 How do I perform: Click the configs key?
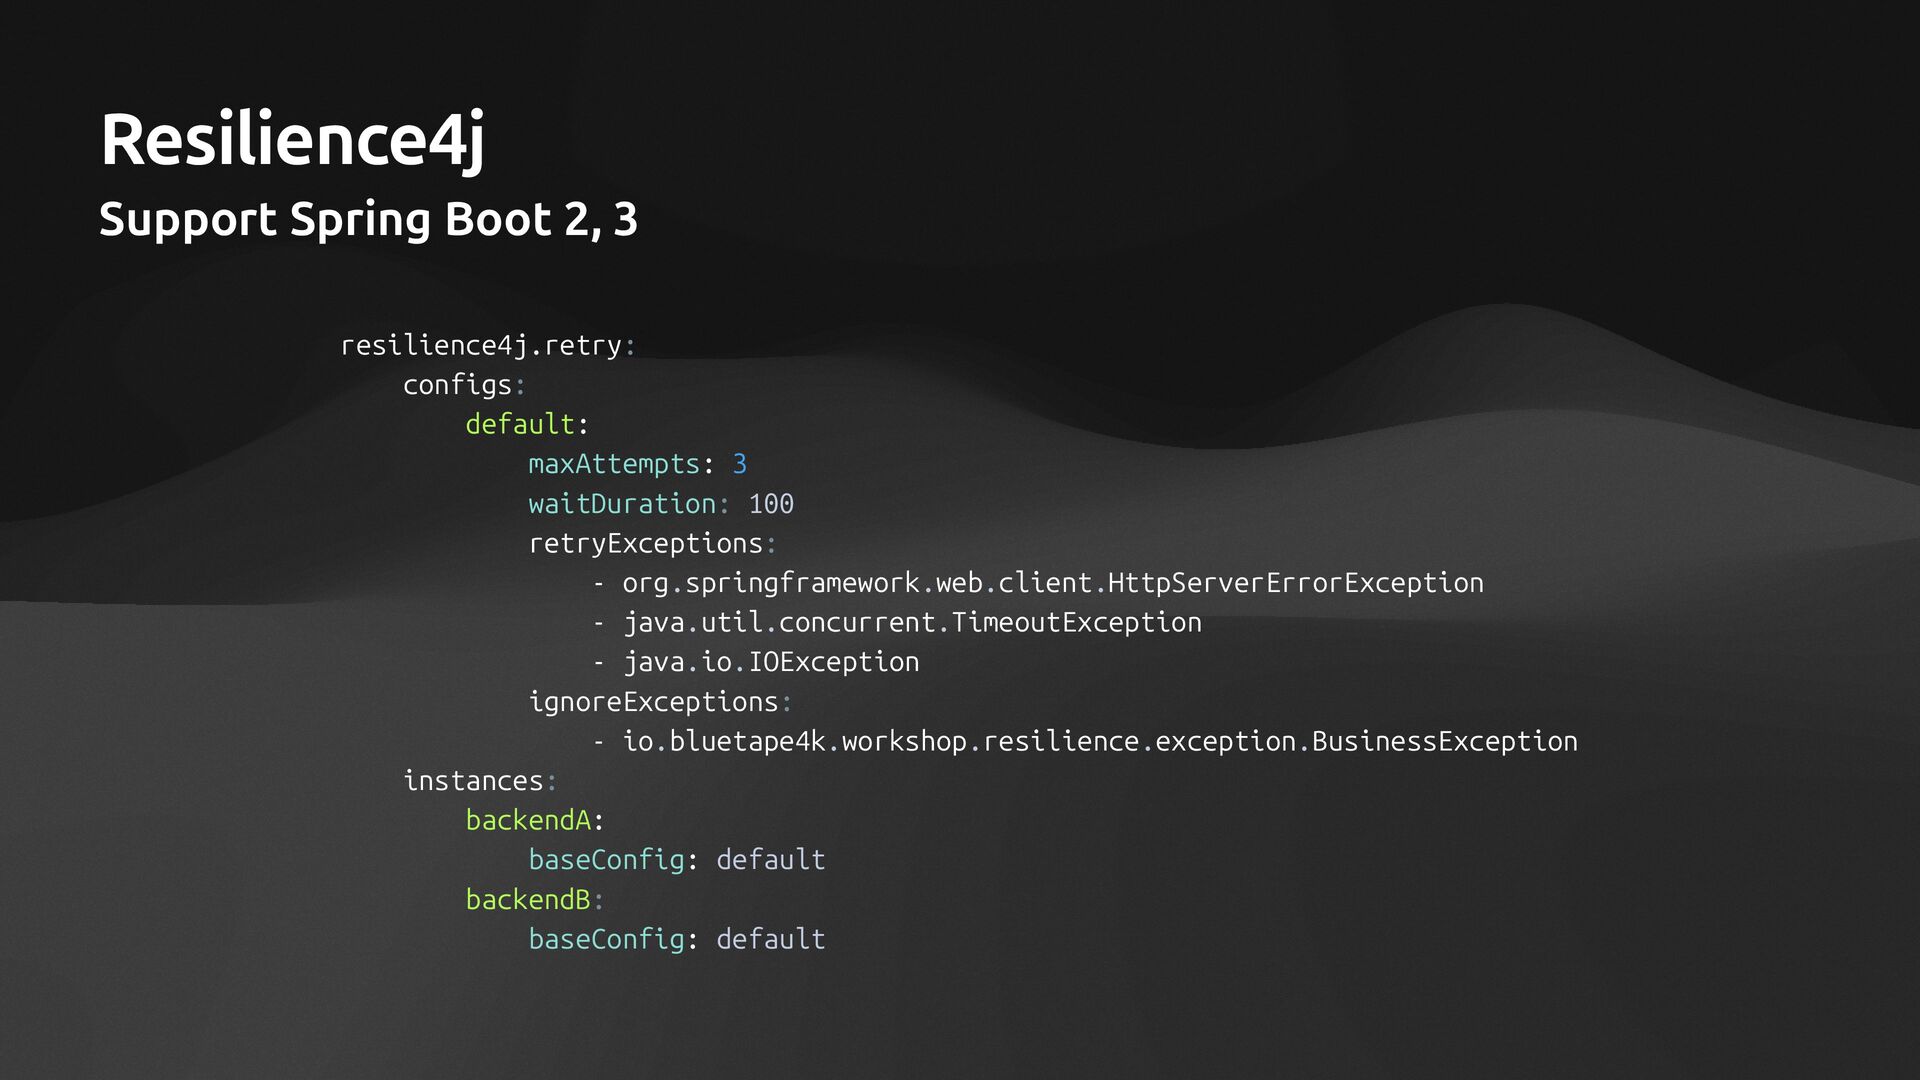pos(458,386)
